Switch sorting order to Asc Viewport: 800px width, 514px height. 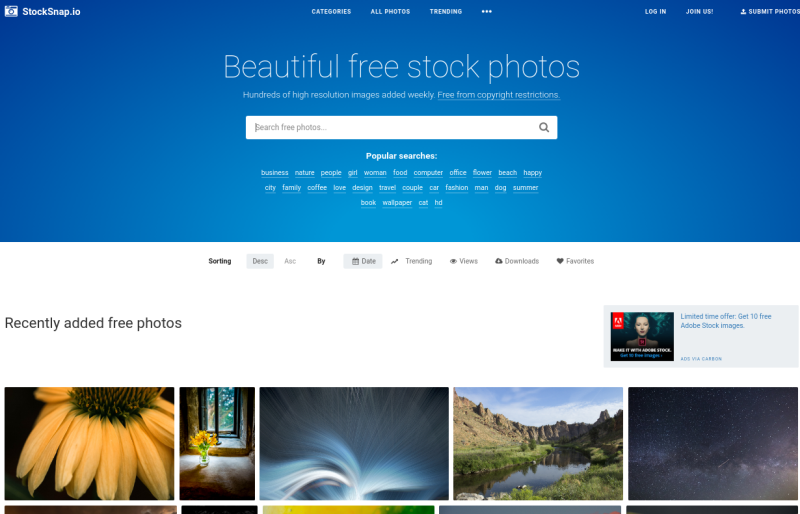click(x=290, y=261)
